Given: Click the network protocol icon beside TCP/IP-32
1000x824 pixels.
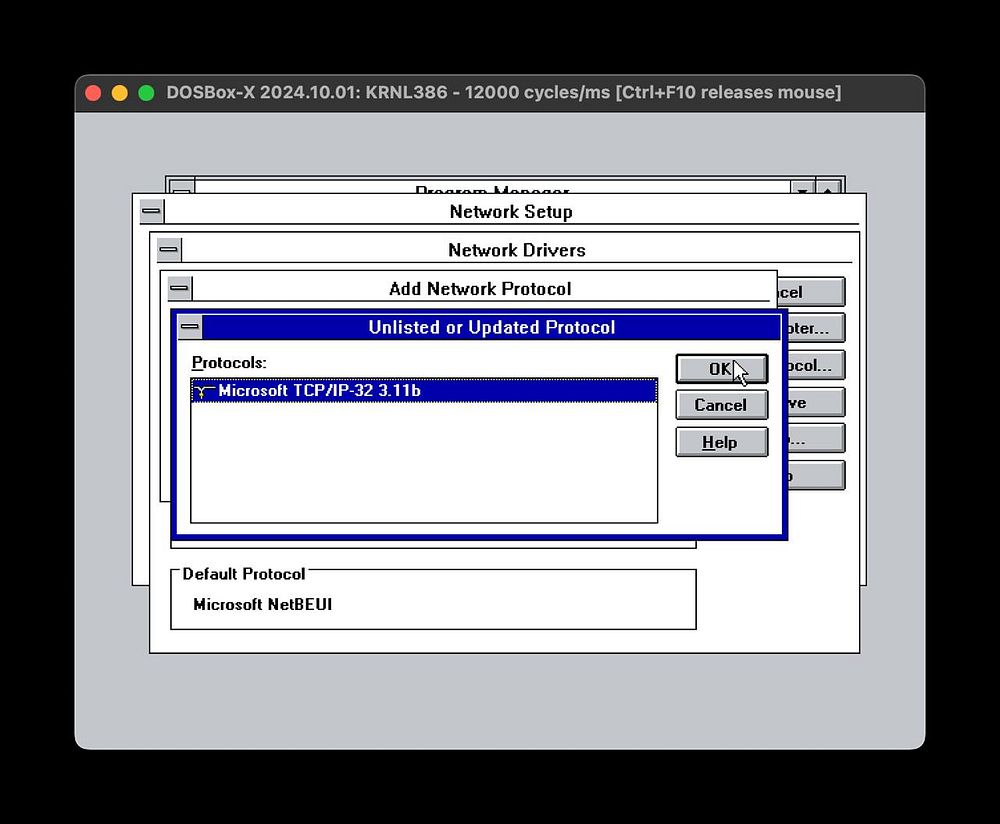Looking at the screenshot, I should coord(204,390).
